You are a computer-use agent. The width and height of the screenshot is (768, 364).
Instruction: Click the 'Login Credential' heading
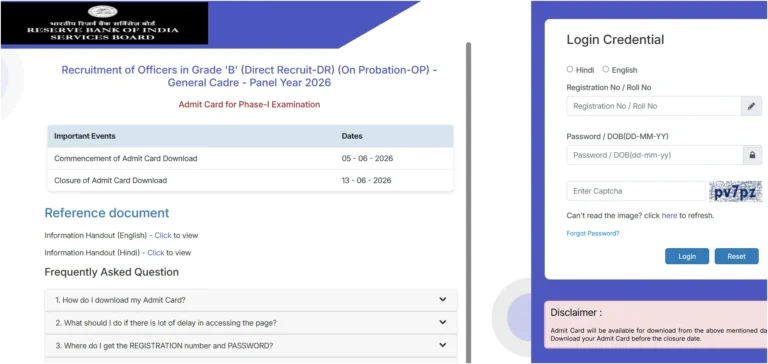pyautogui.click(x=615, y=40)
